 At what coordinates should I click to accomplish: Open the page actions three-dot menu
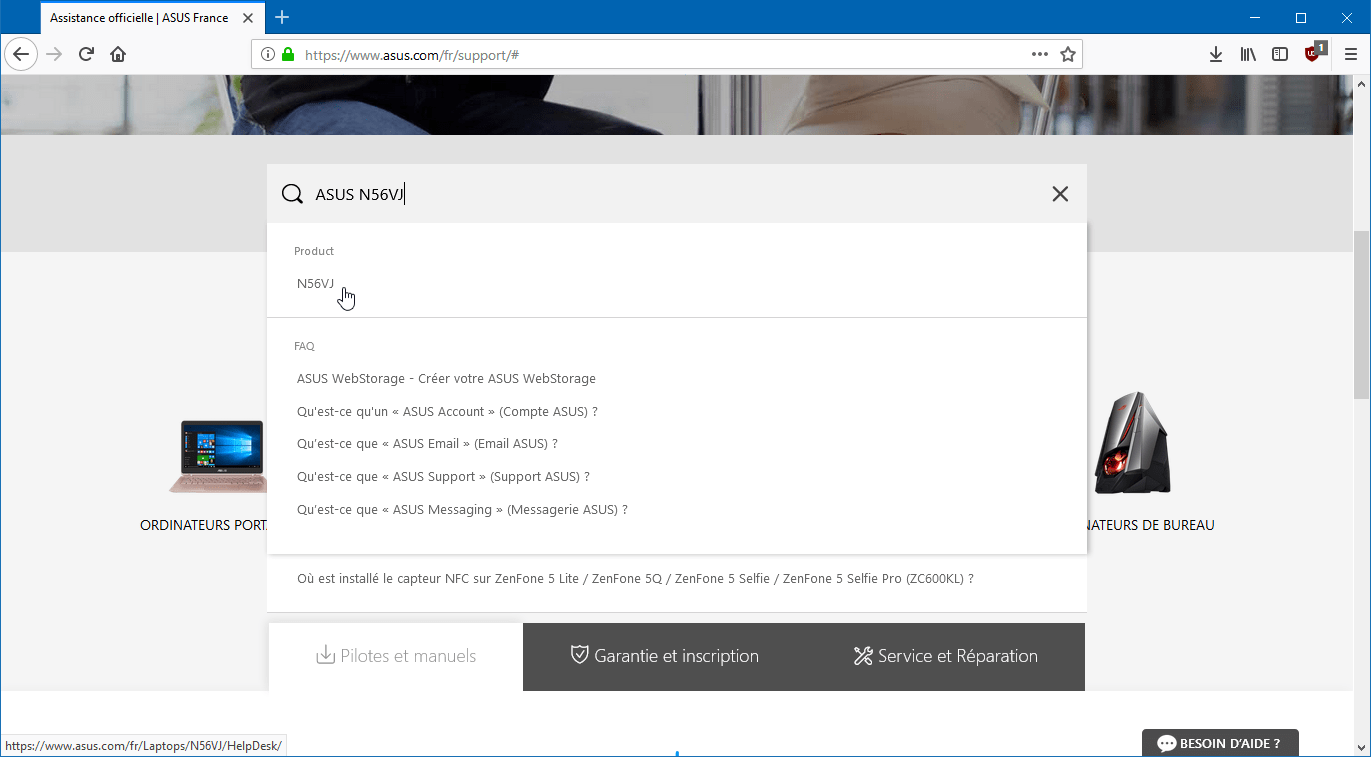(1040, 54)
